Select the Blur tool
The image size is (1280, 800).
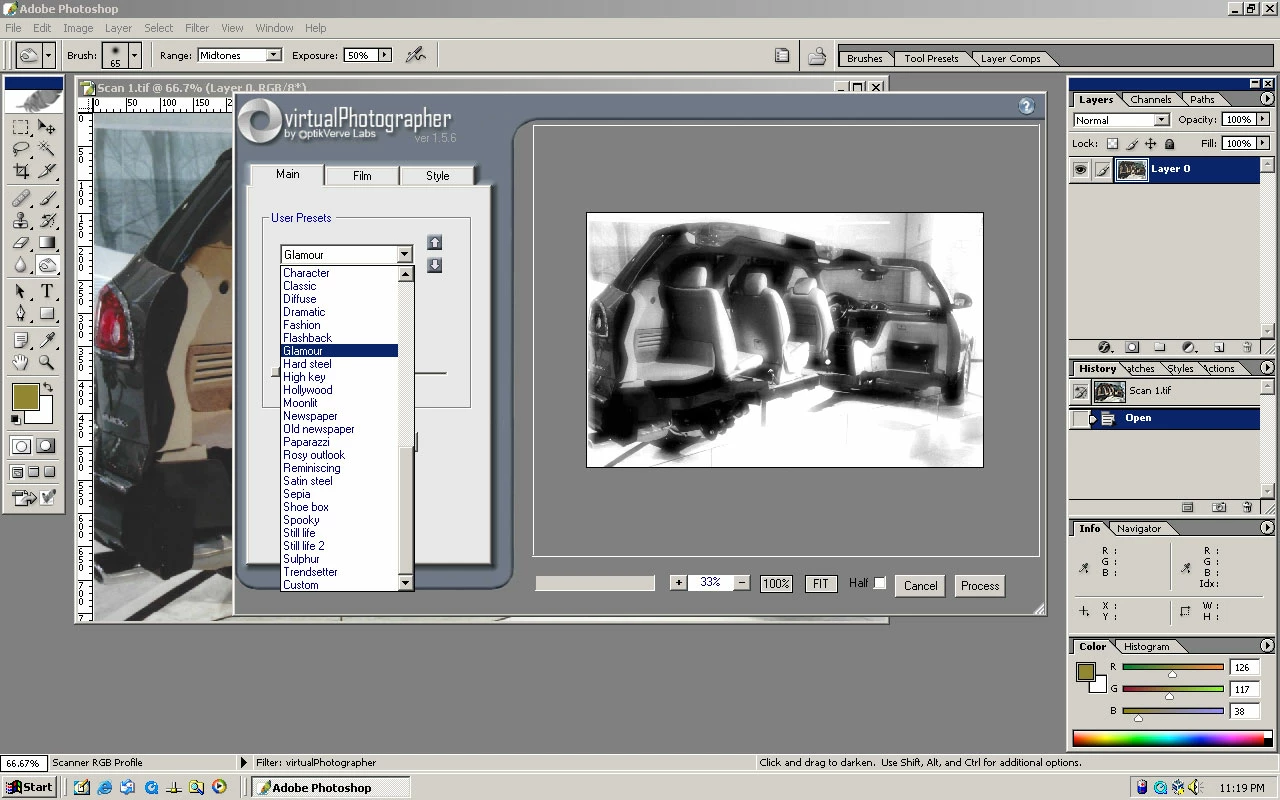click(x=20, y=265)
